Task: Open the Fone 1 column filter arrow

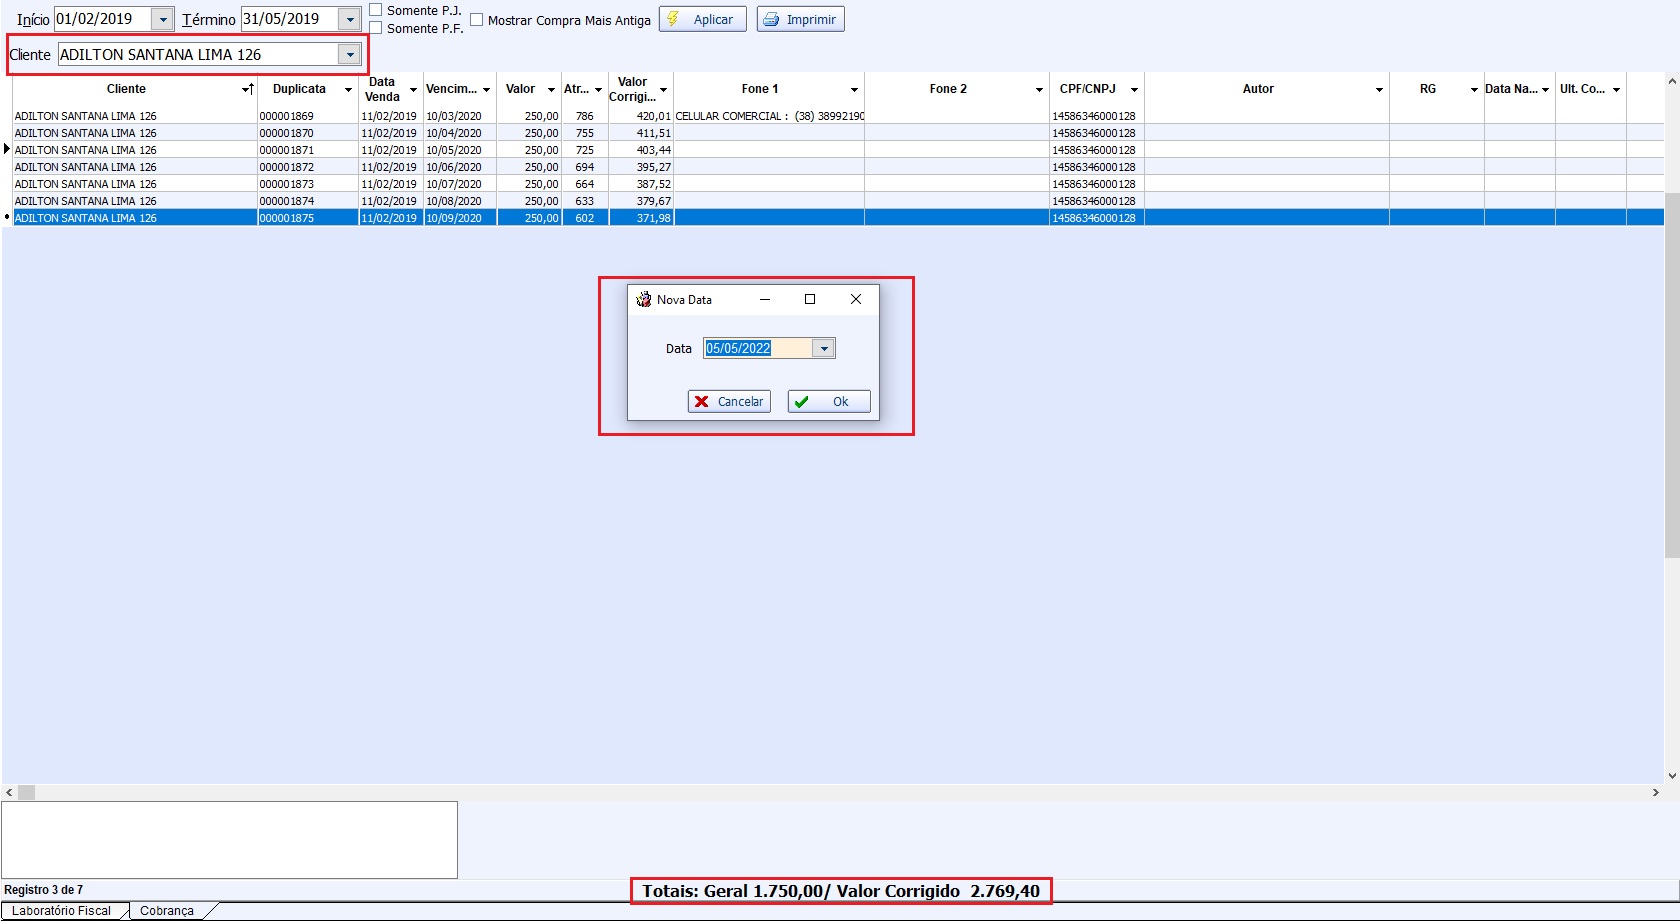Action: point(854,90)
